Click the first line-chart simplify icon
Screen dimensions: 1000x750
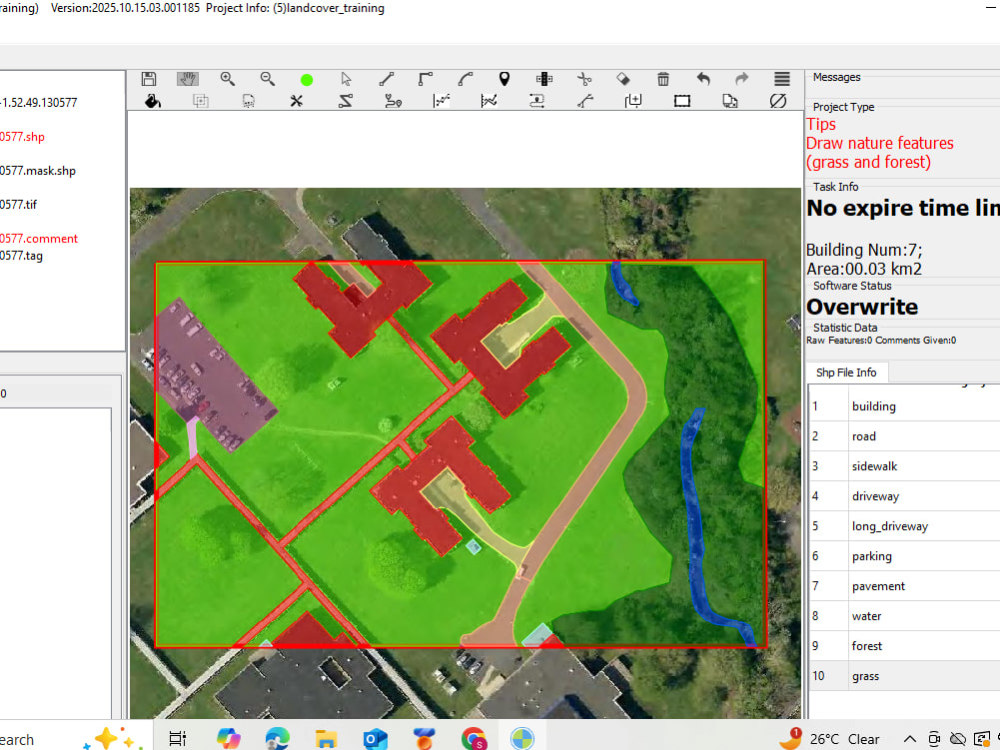tap(441, 101)
